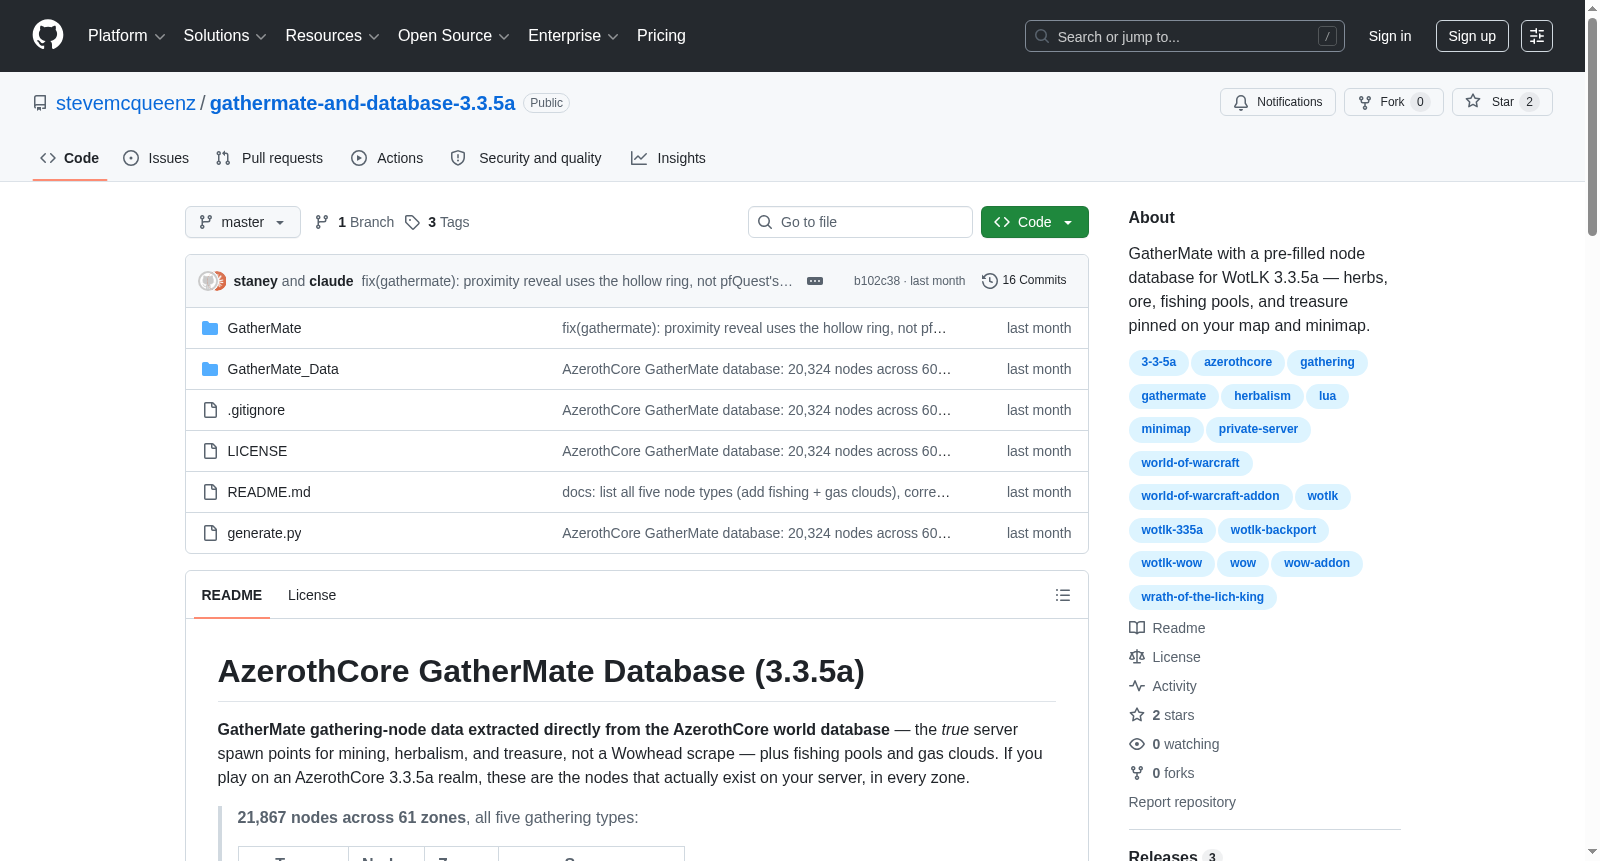
Task: Open the Pricing link
Action: click(x=661, y=36)
